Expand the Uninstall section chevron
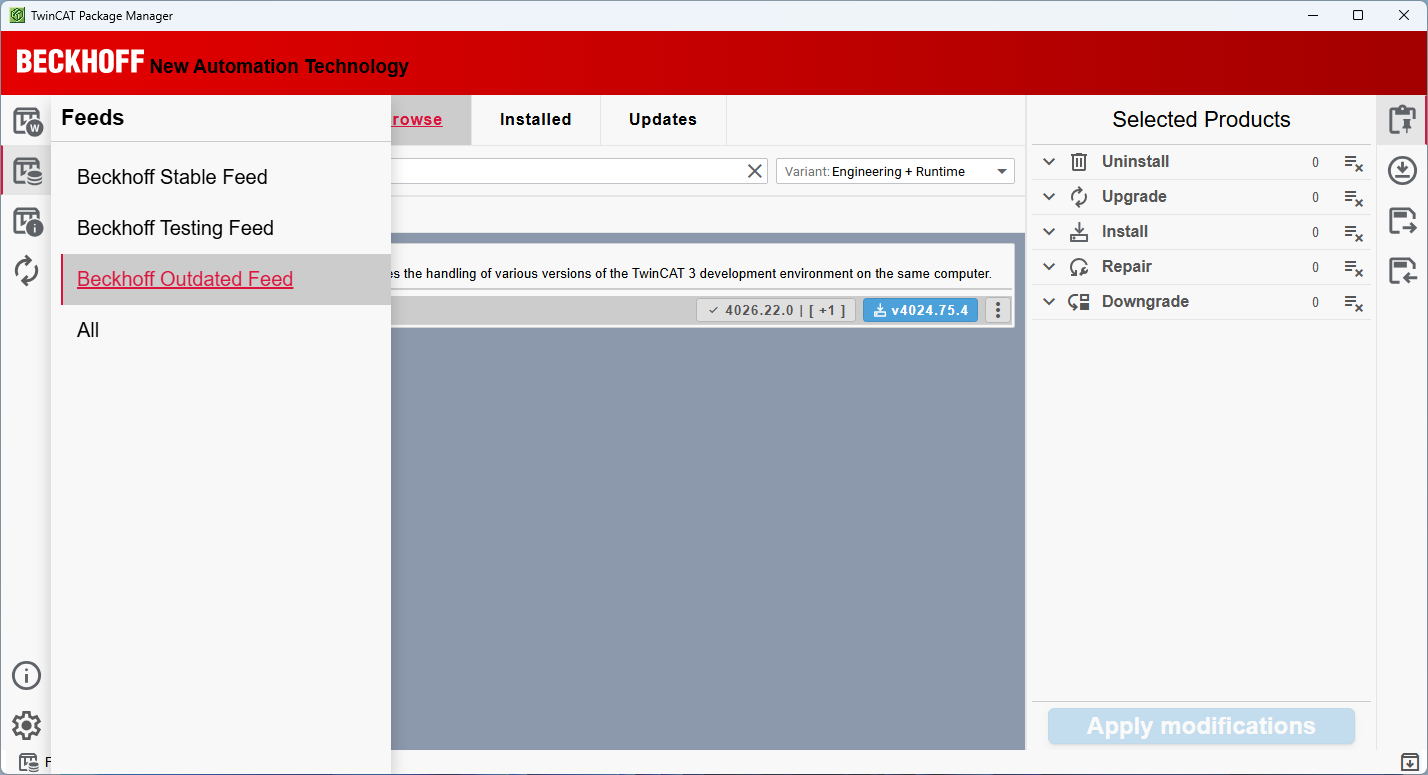1428x775 pixels. pos(1049,162)
